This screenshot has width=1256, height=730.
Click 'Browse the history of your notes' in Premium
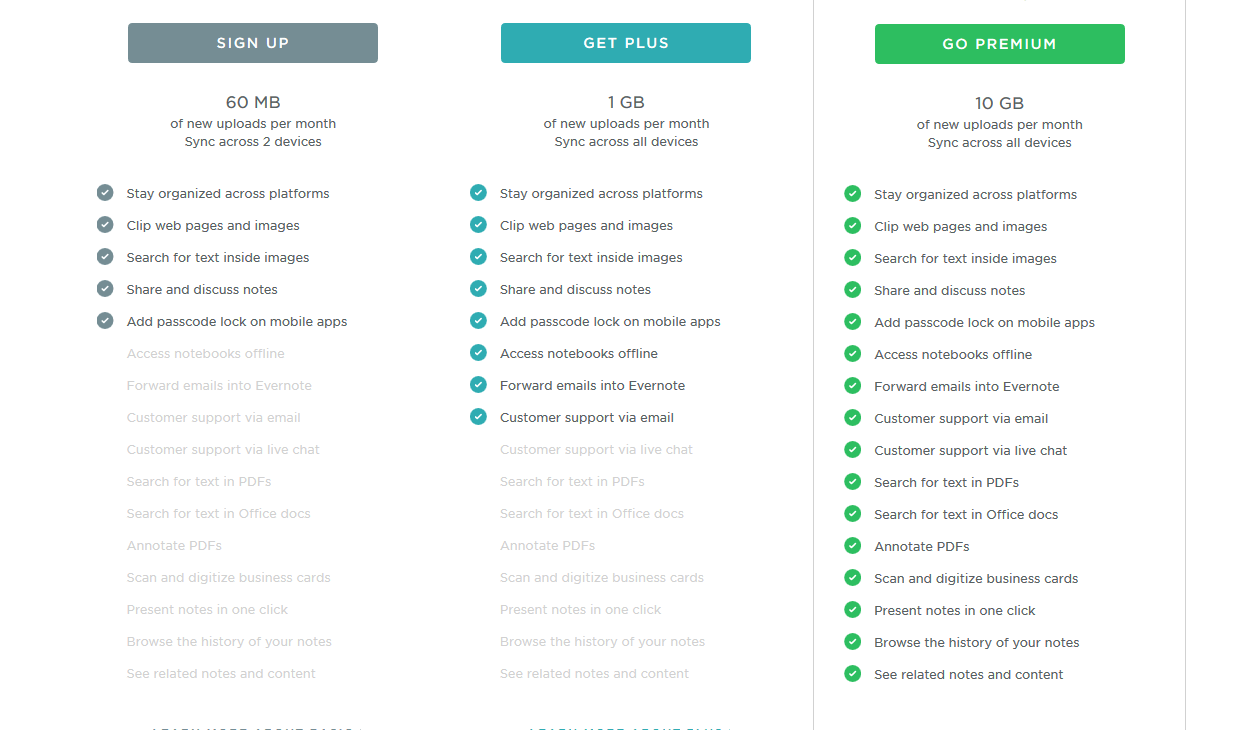point(977,642)
